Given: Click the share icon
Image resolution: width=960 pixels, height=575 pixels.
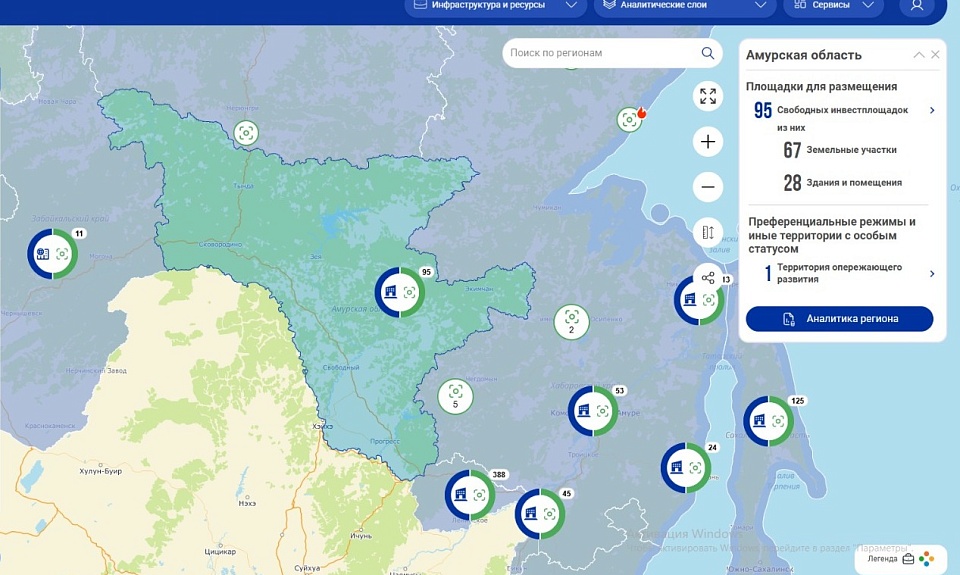Looking at the screenshot, I should (708, 277).
